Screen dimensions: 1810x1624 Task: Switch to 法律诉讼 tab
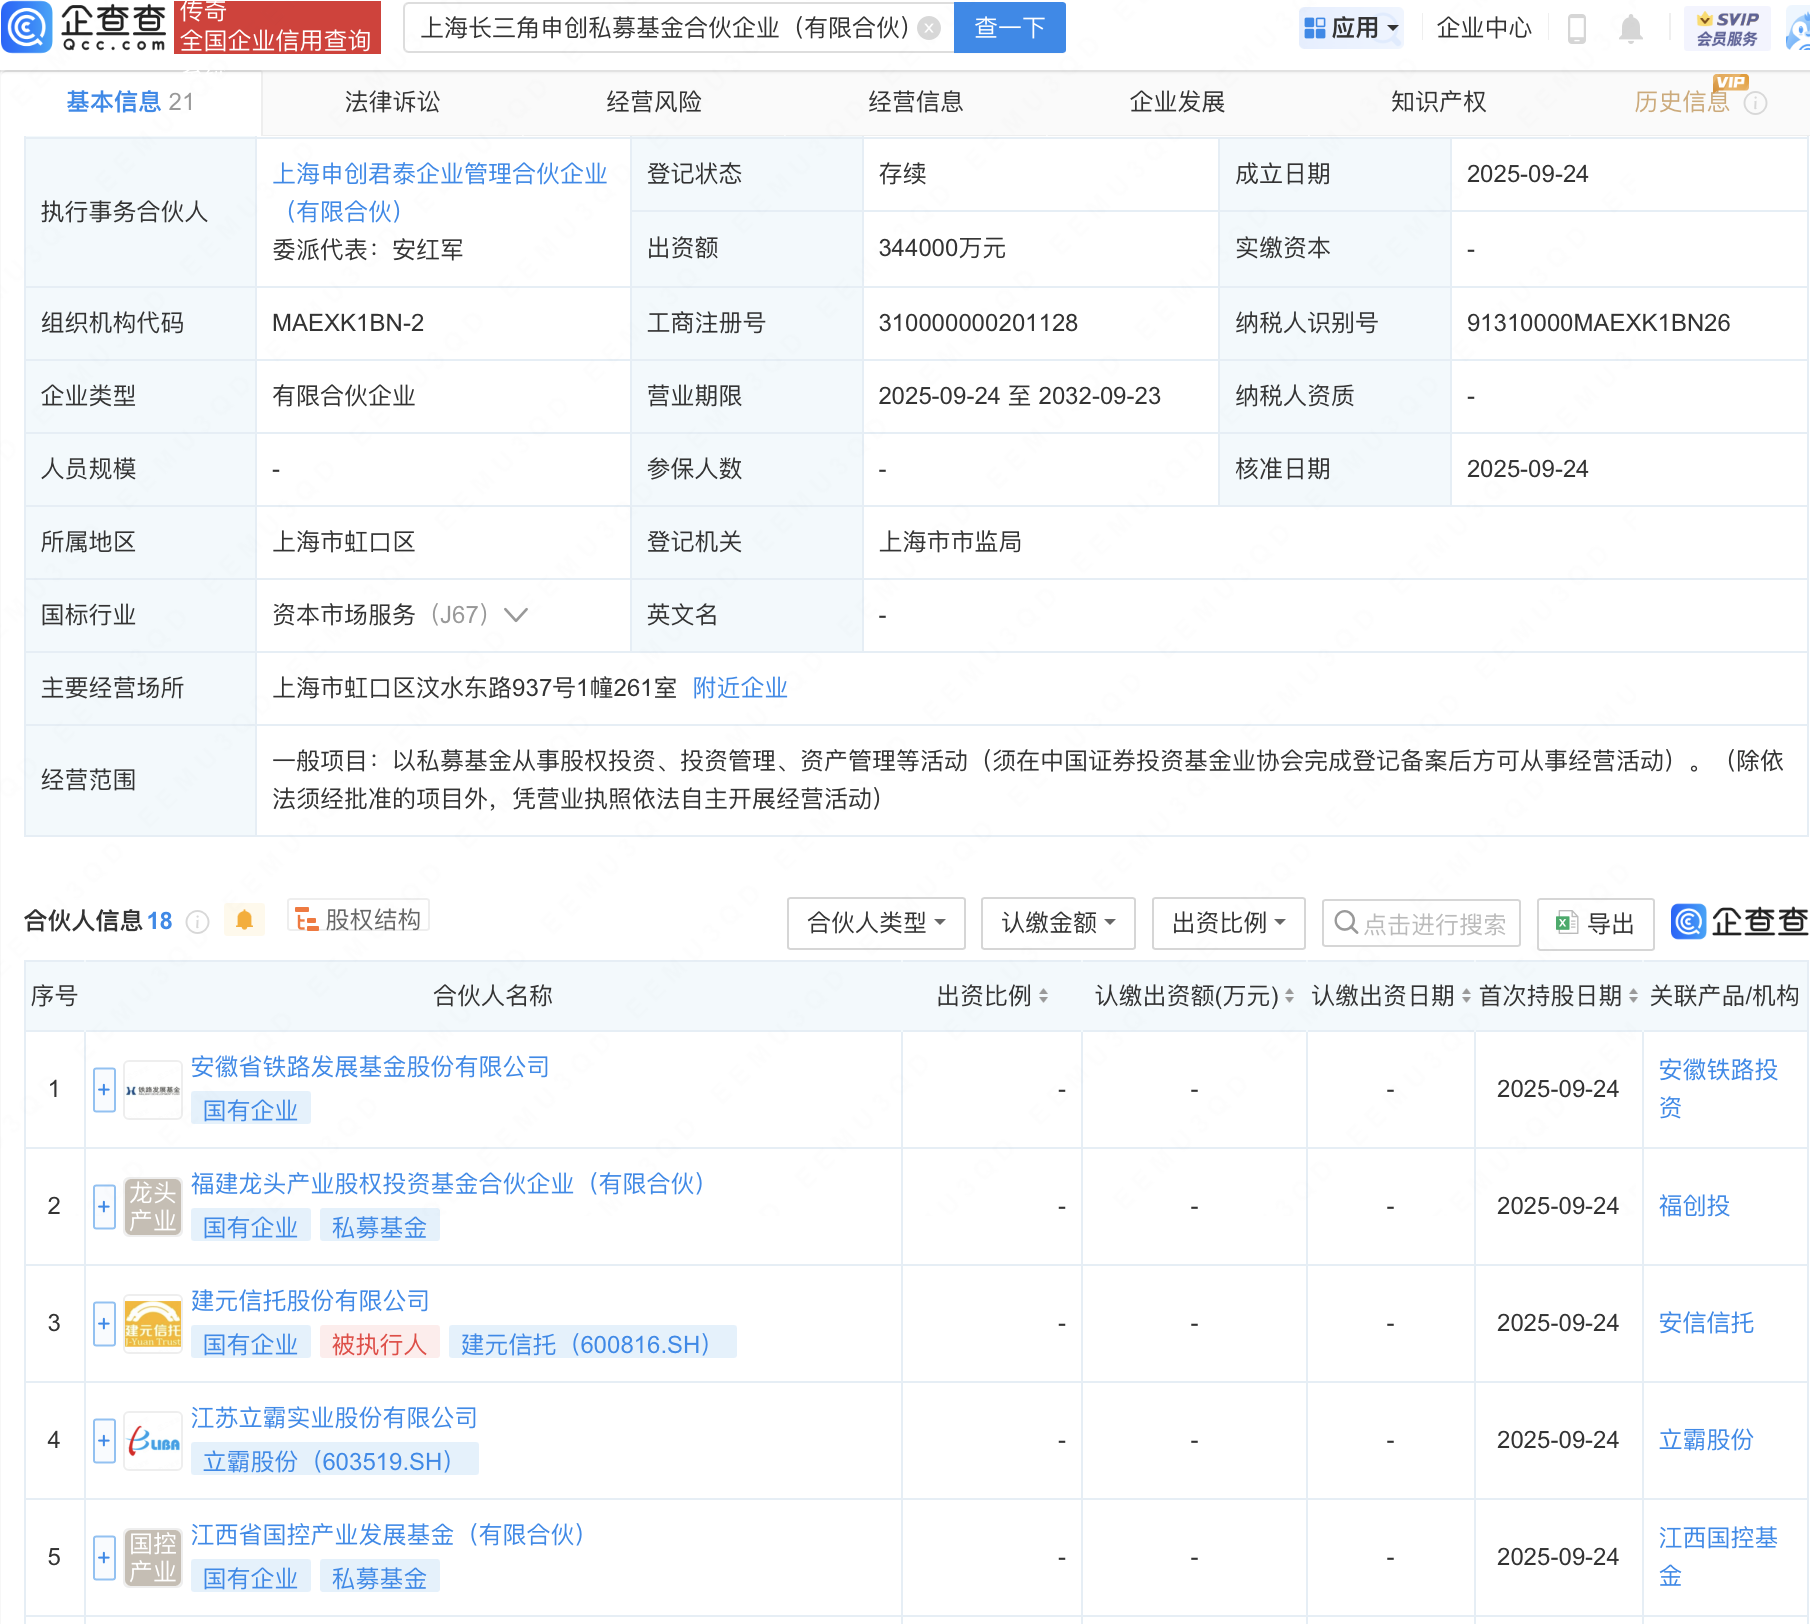(x=392, y=102)
